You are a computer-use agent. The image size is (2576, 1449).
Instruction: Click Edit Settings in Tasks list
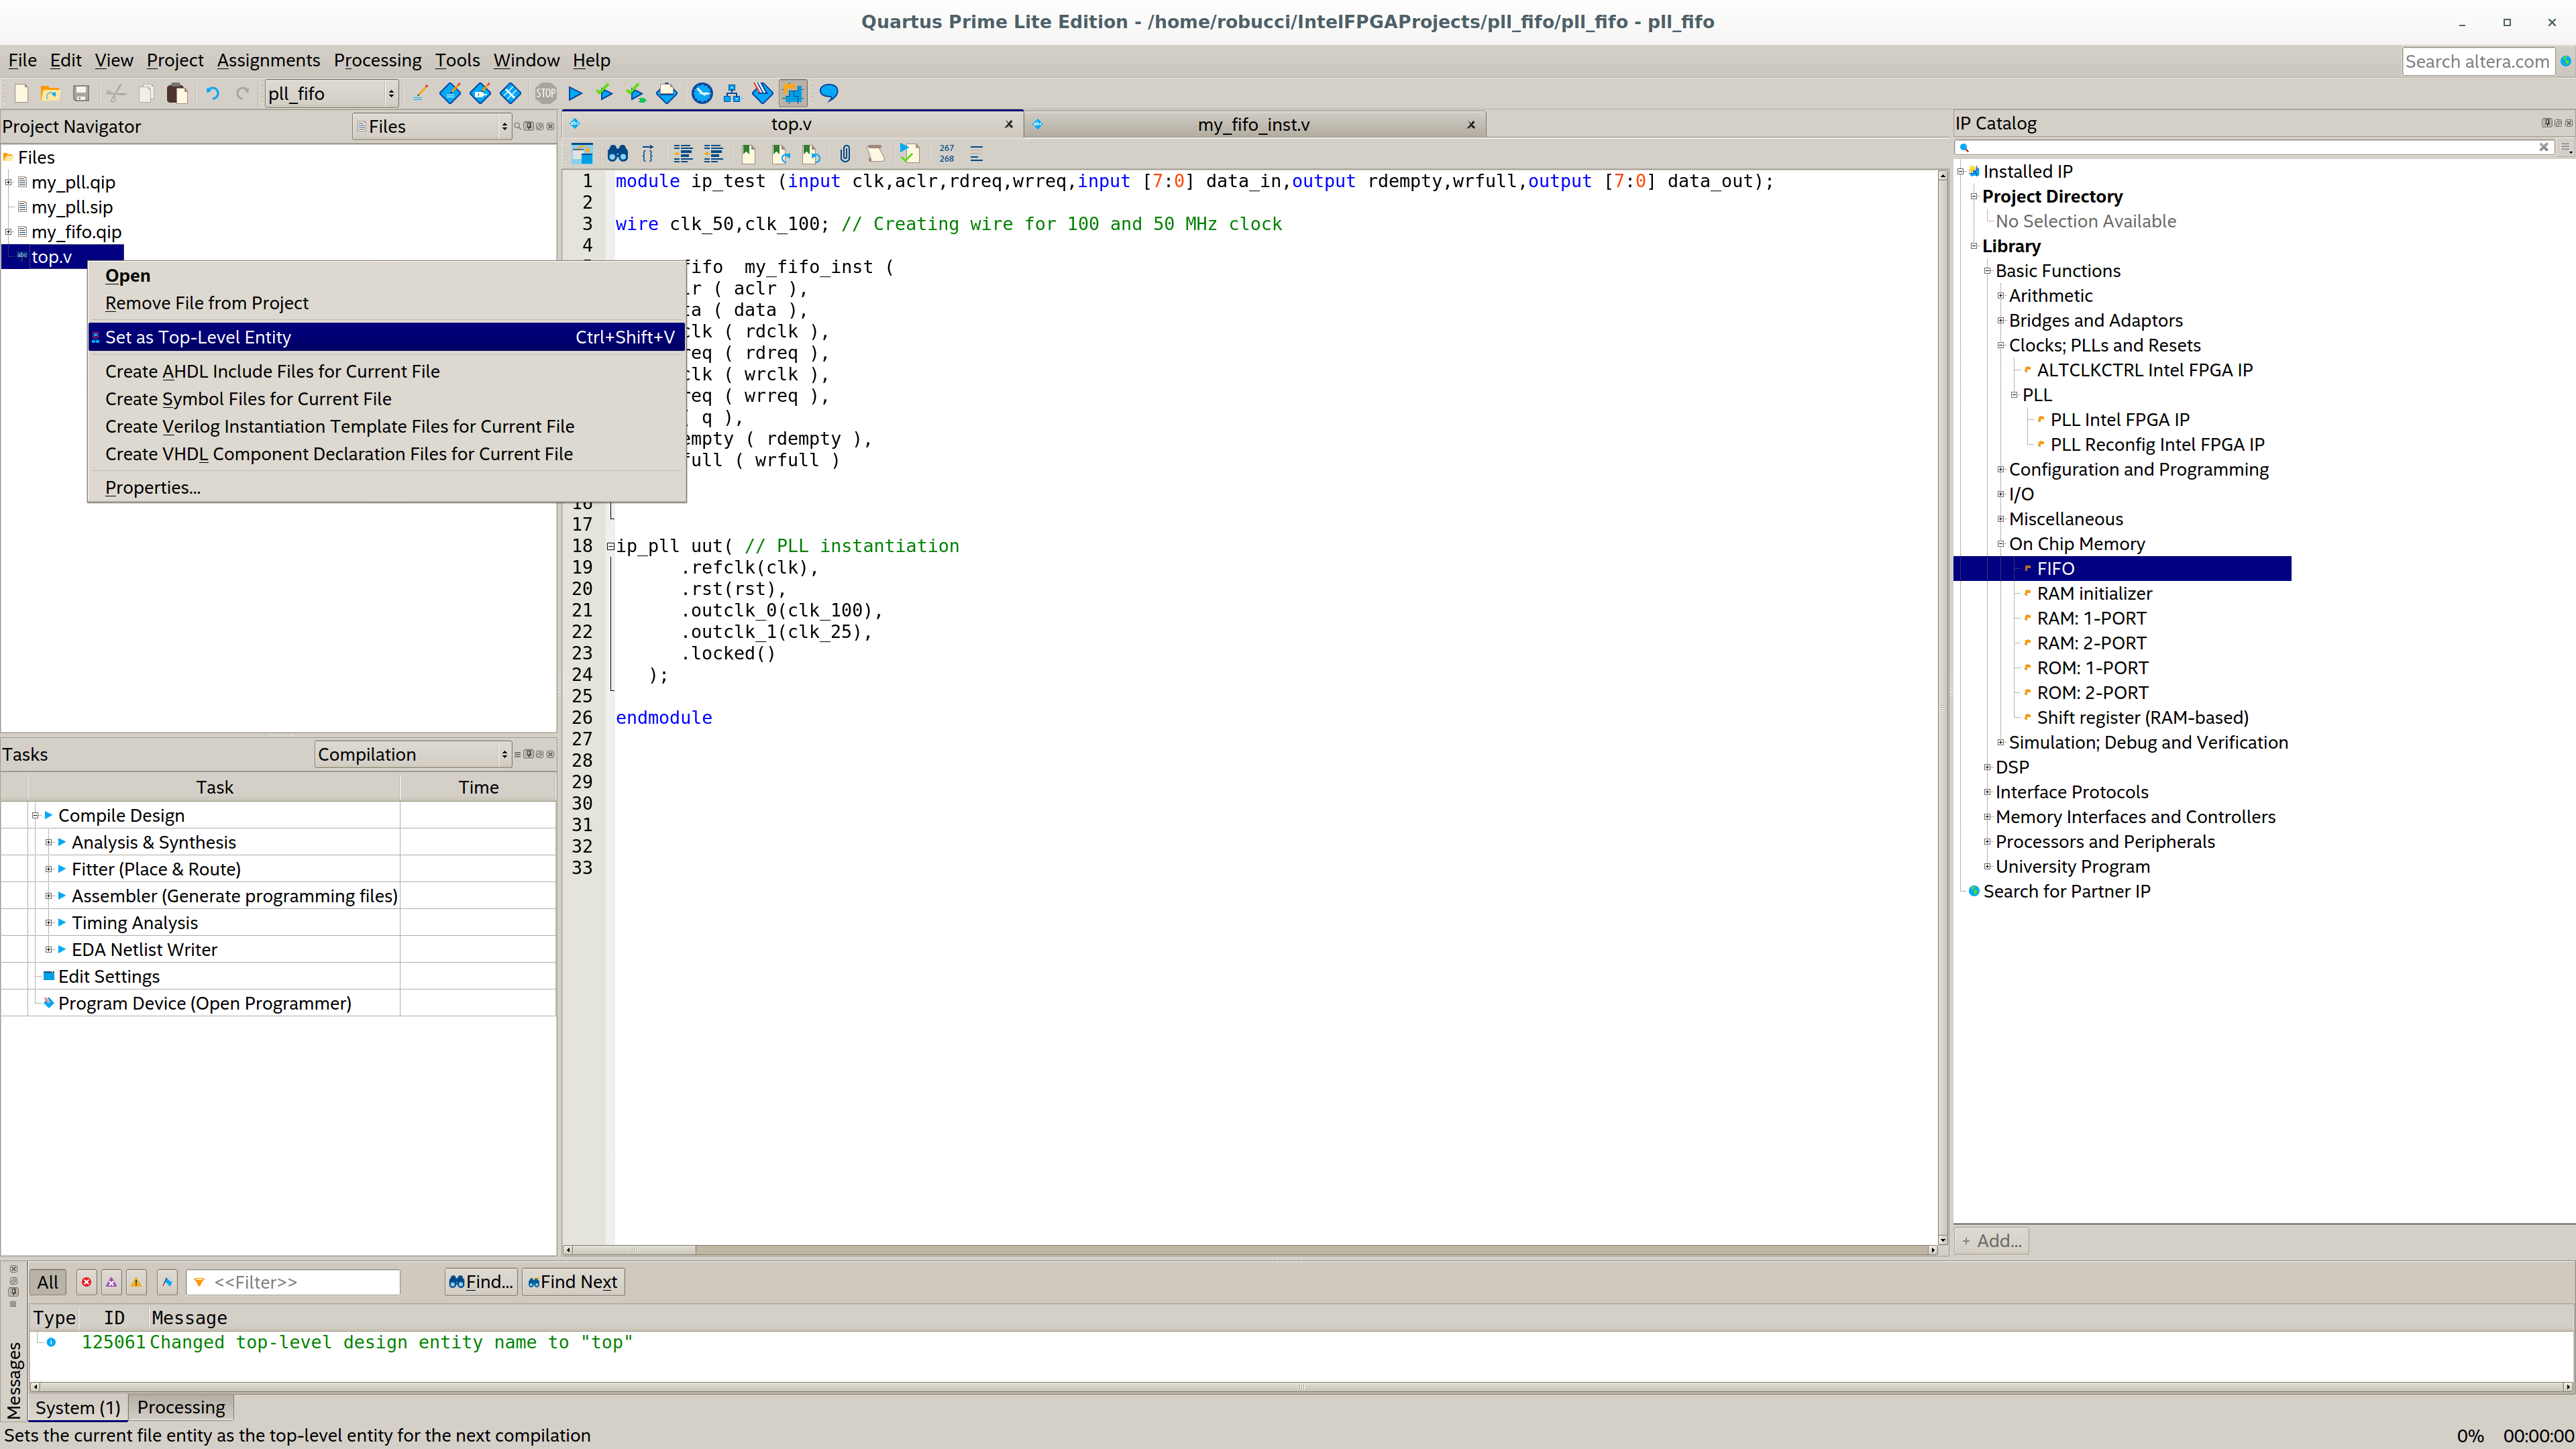109,976
